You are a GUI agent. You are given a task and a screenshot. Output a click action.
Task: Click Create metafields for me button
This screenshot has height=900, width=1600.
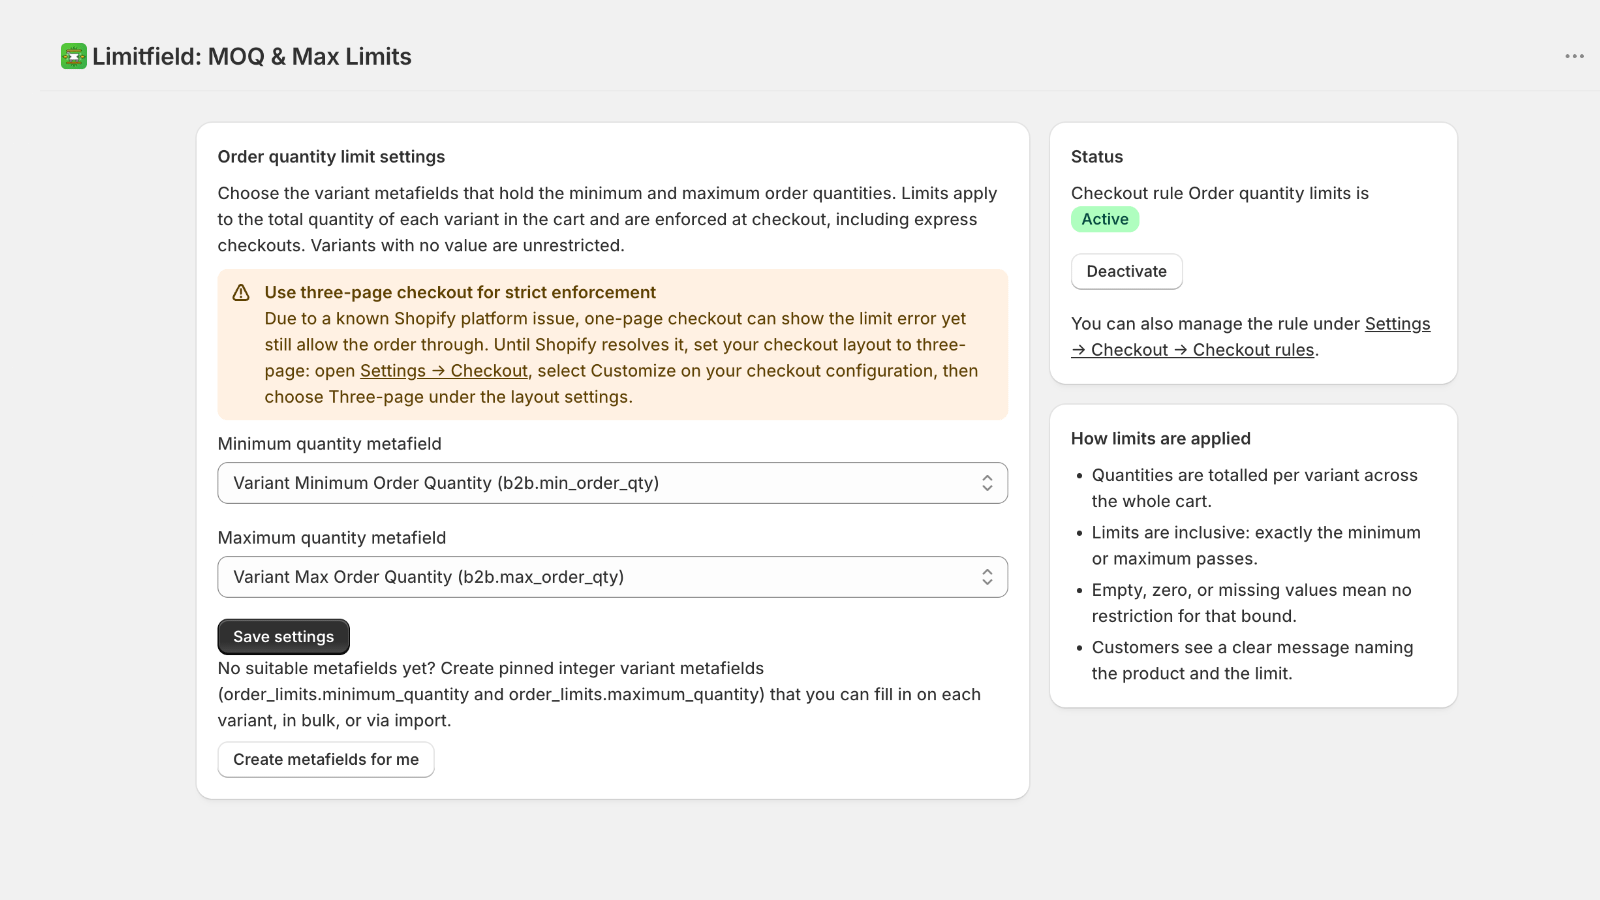click(x=326, y=760)
